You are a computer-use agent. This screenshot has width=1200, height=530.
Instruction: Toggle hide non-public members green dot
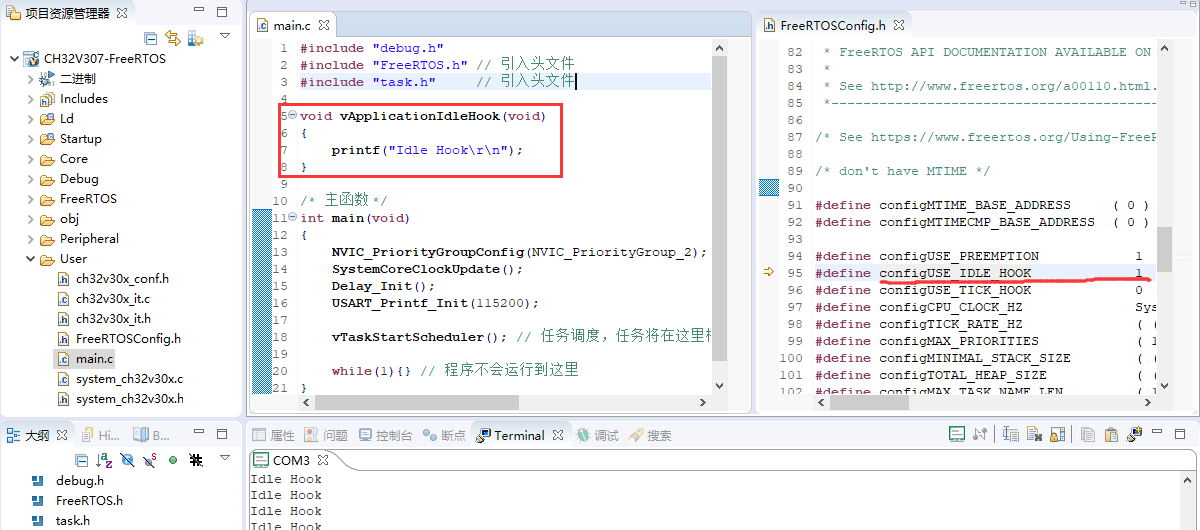(x=173, y=460)
